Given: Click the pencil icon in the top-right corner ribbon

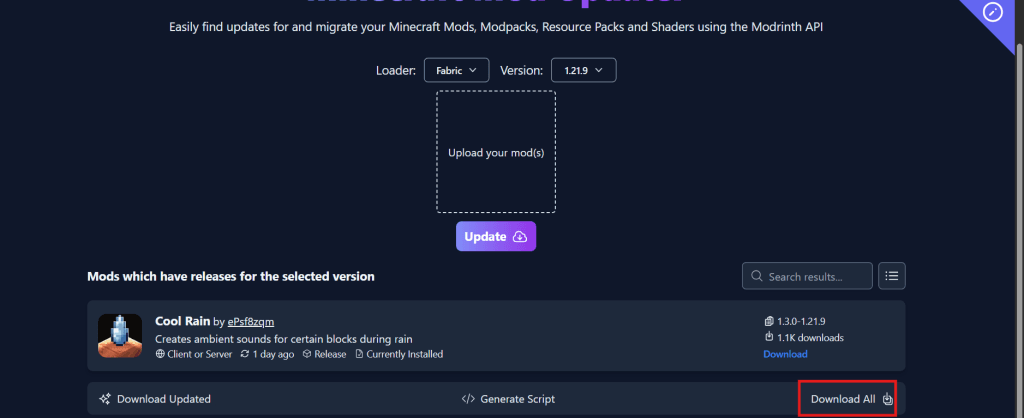Looking at the screenshot, I should 992,12.
